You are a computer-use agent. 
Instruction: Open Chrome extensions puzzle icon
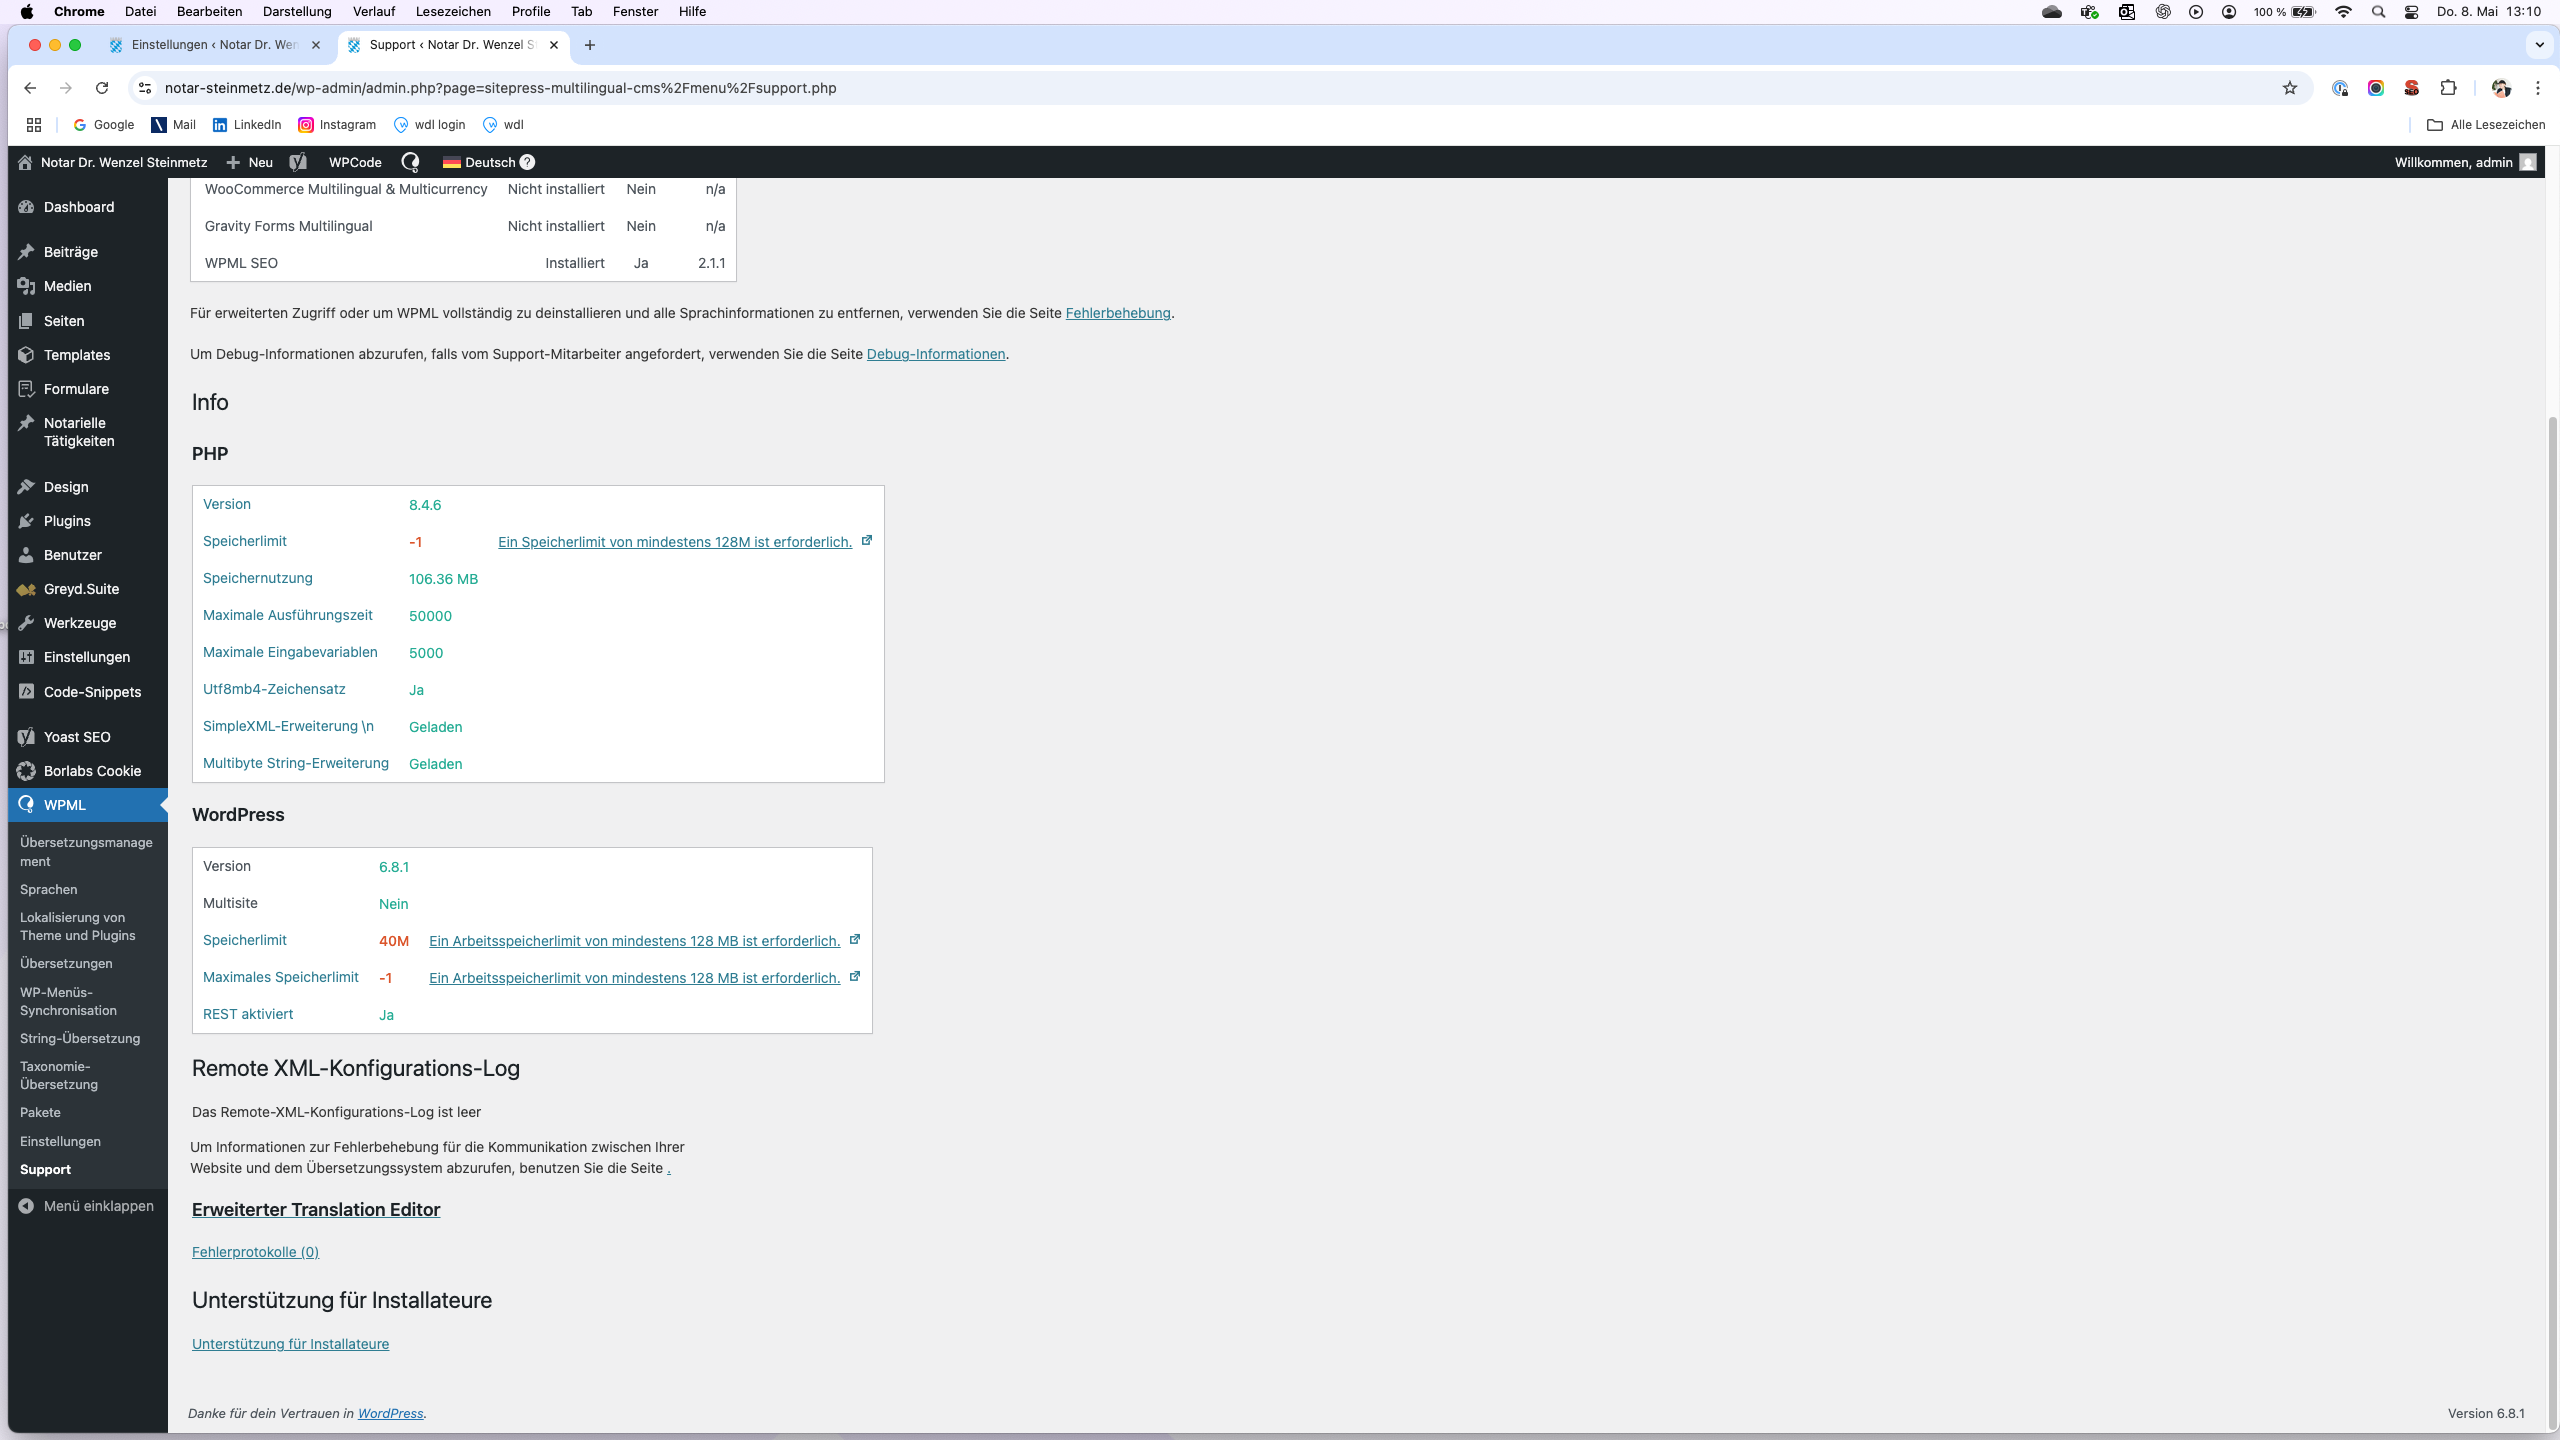pos(2448,88)
